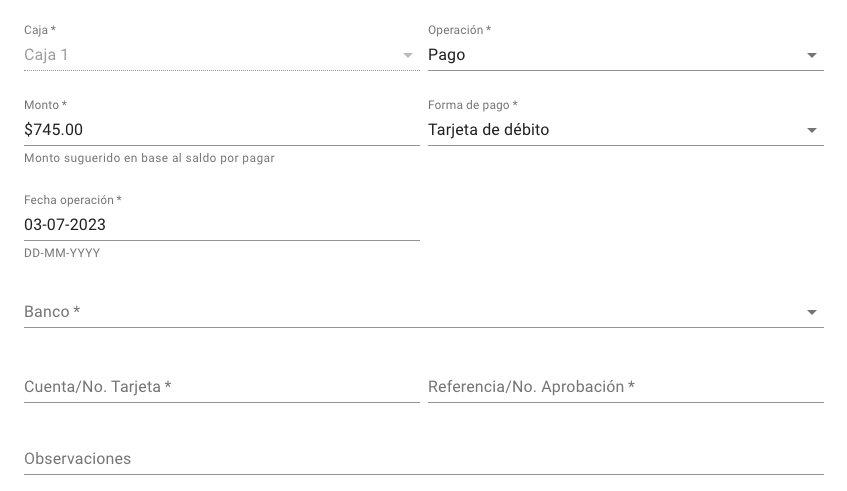Click the small Operación field label
847x491 pixels.
pyautogui.click(x=459, y=30)
